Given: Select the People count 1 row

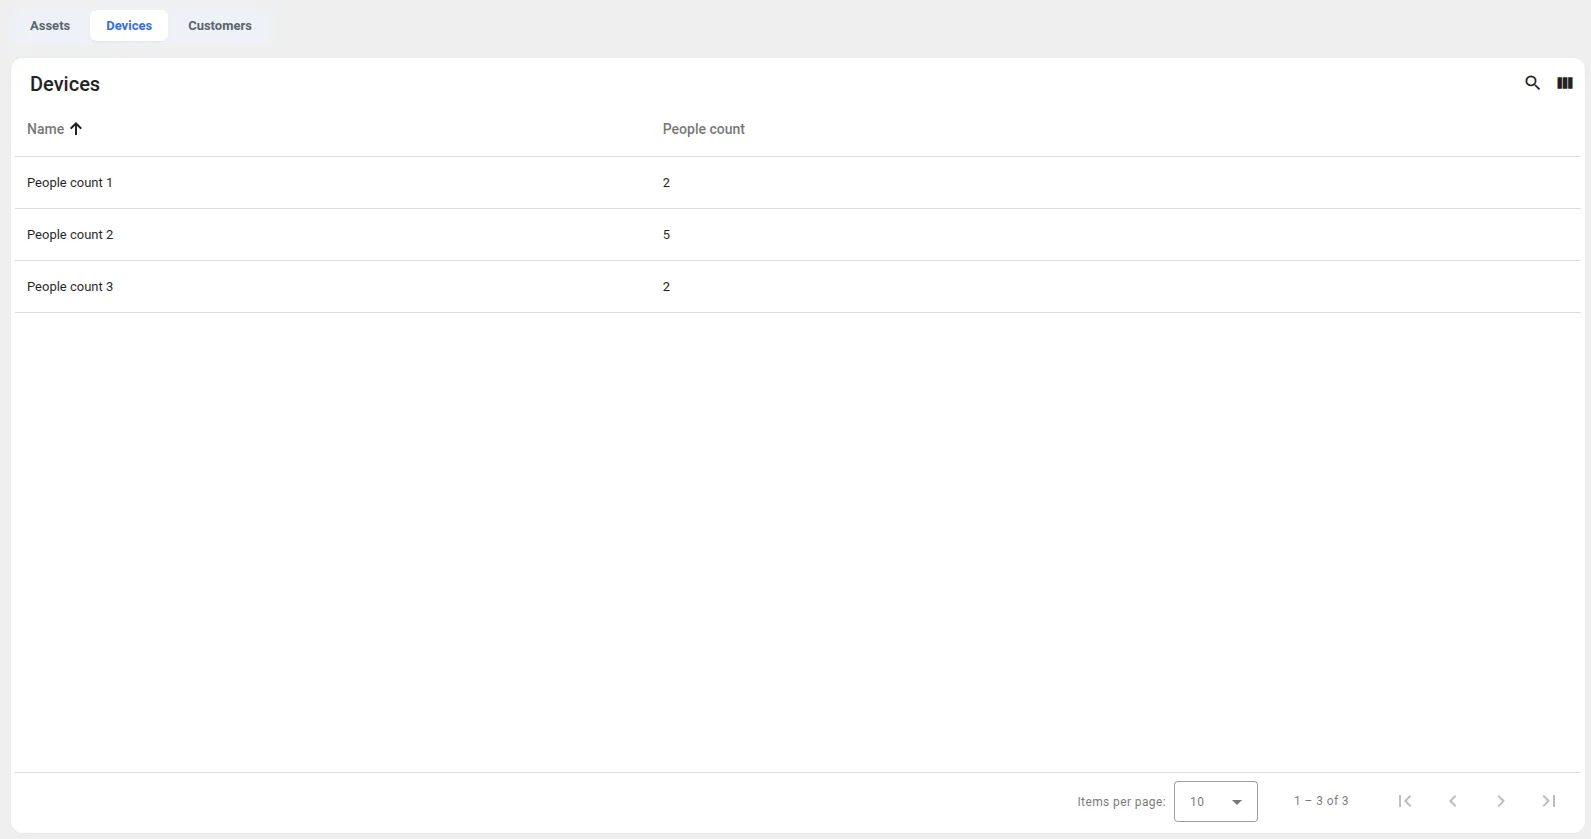Looking at the screenshot, I should [x=797, y=183].
